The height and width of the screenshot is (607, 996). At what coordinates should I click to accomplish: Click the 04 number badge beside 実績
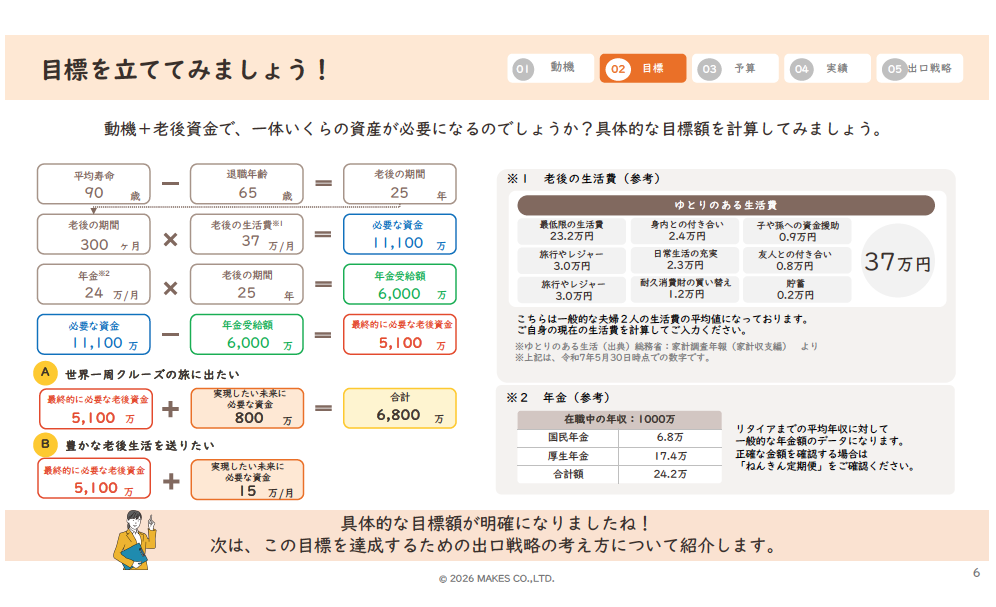801,69
